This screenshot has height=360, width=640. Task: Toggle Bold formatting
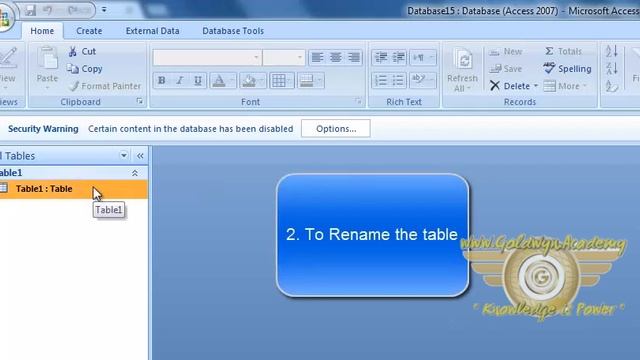162,80
